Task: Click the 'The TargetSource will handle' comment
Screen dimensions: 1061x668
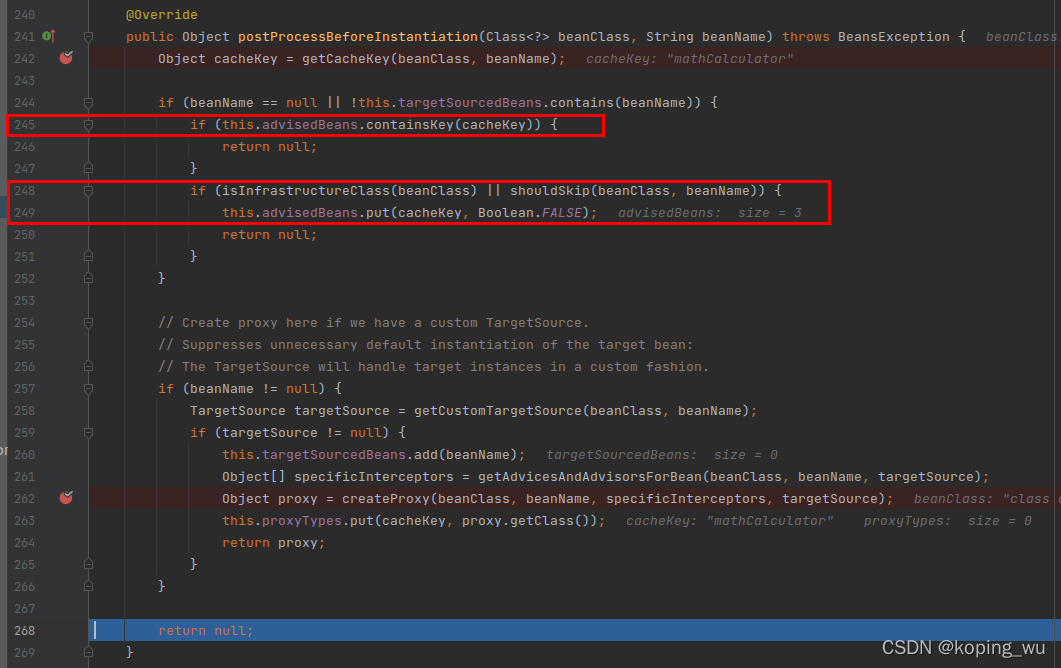Action: tap(434, 366)
